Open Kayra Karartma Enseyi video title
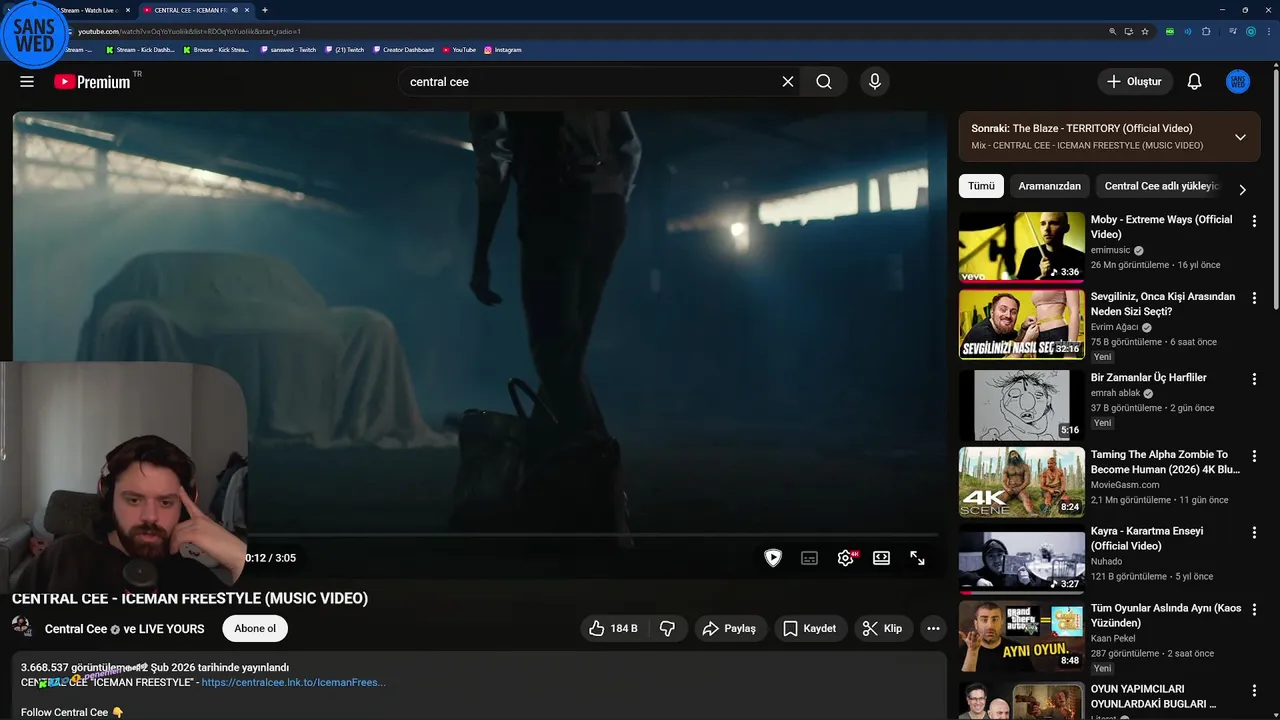Screen dimensions: 1280x720 (x=1147, y=538)
